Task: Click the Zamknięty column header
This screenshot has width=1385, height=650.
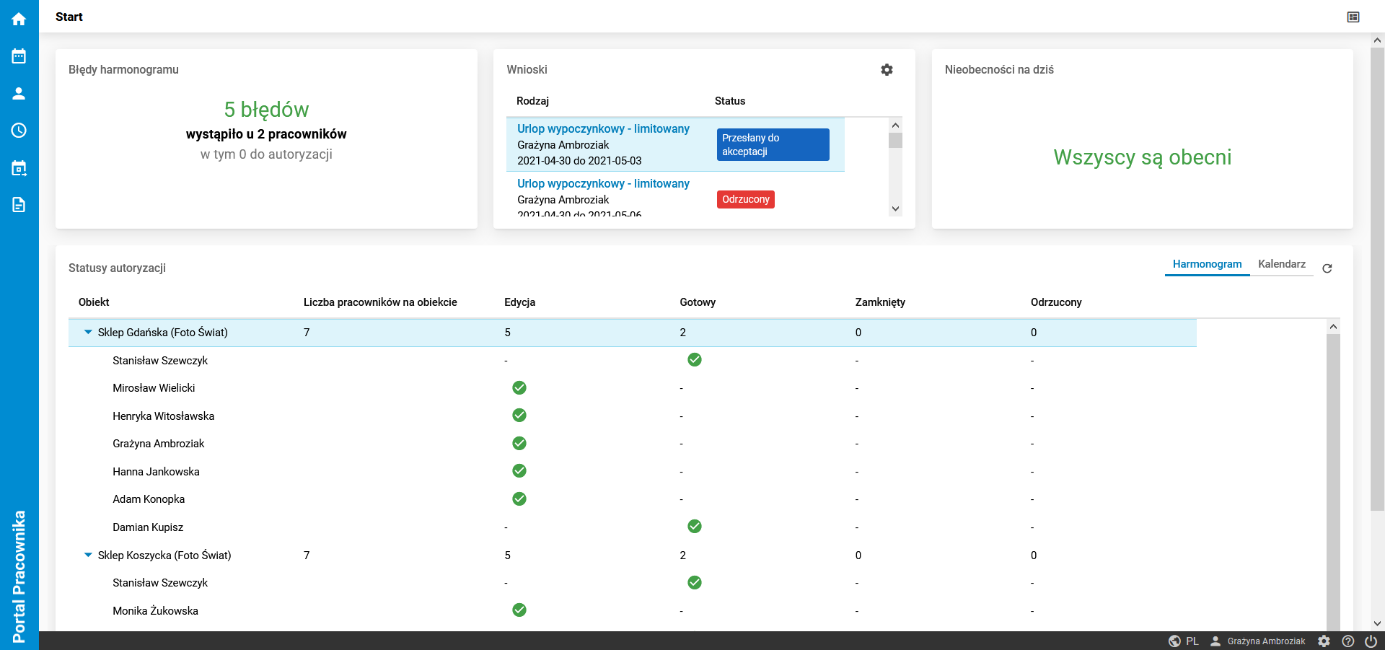Action: [x=880, y=302]
